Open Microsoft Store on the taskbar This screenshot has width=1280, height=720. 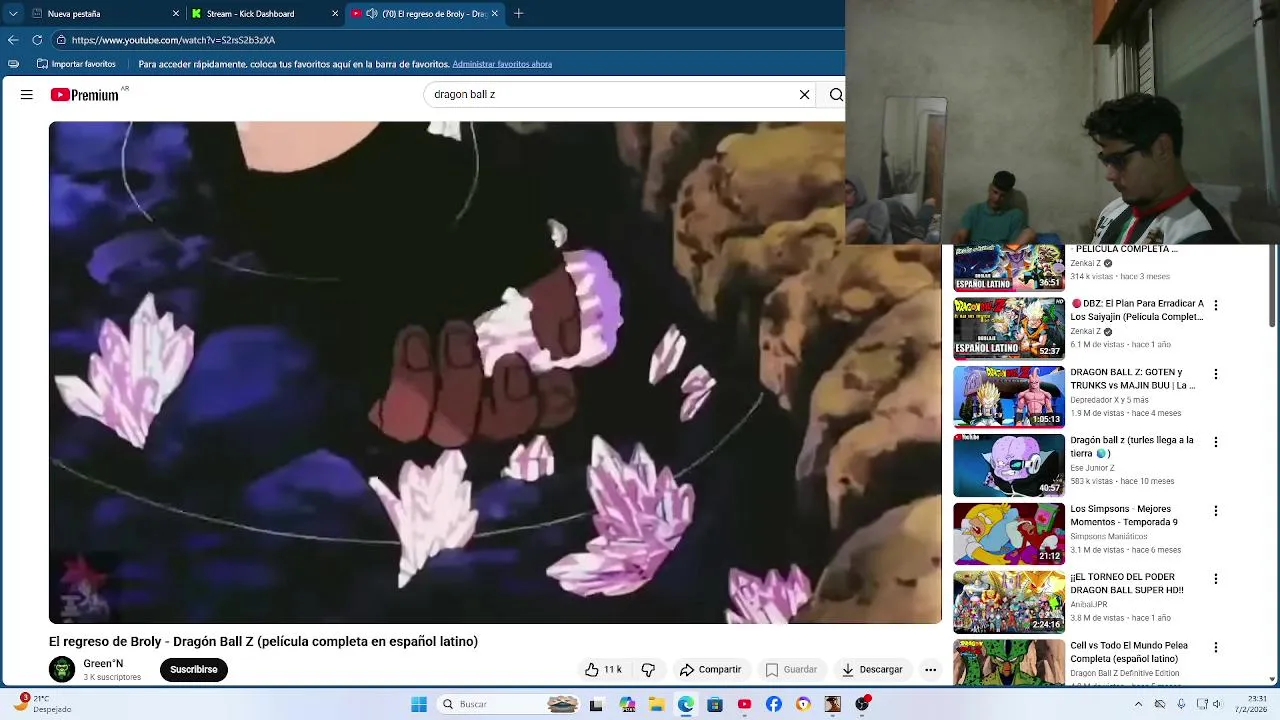[715, 704]
